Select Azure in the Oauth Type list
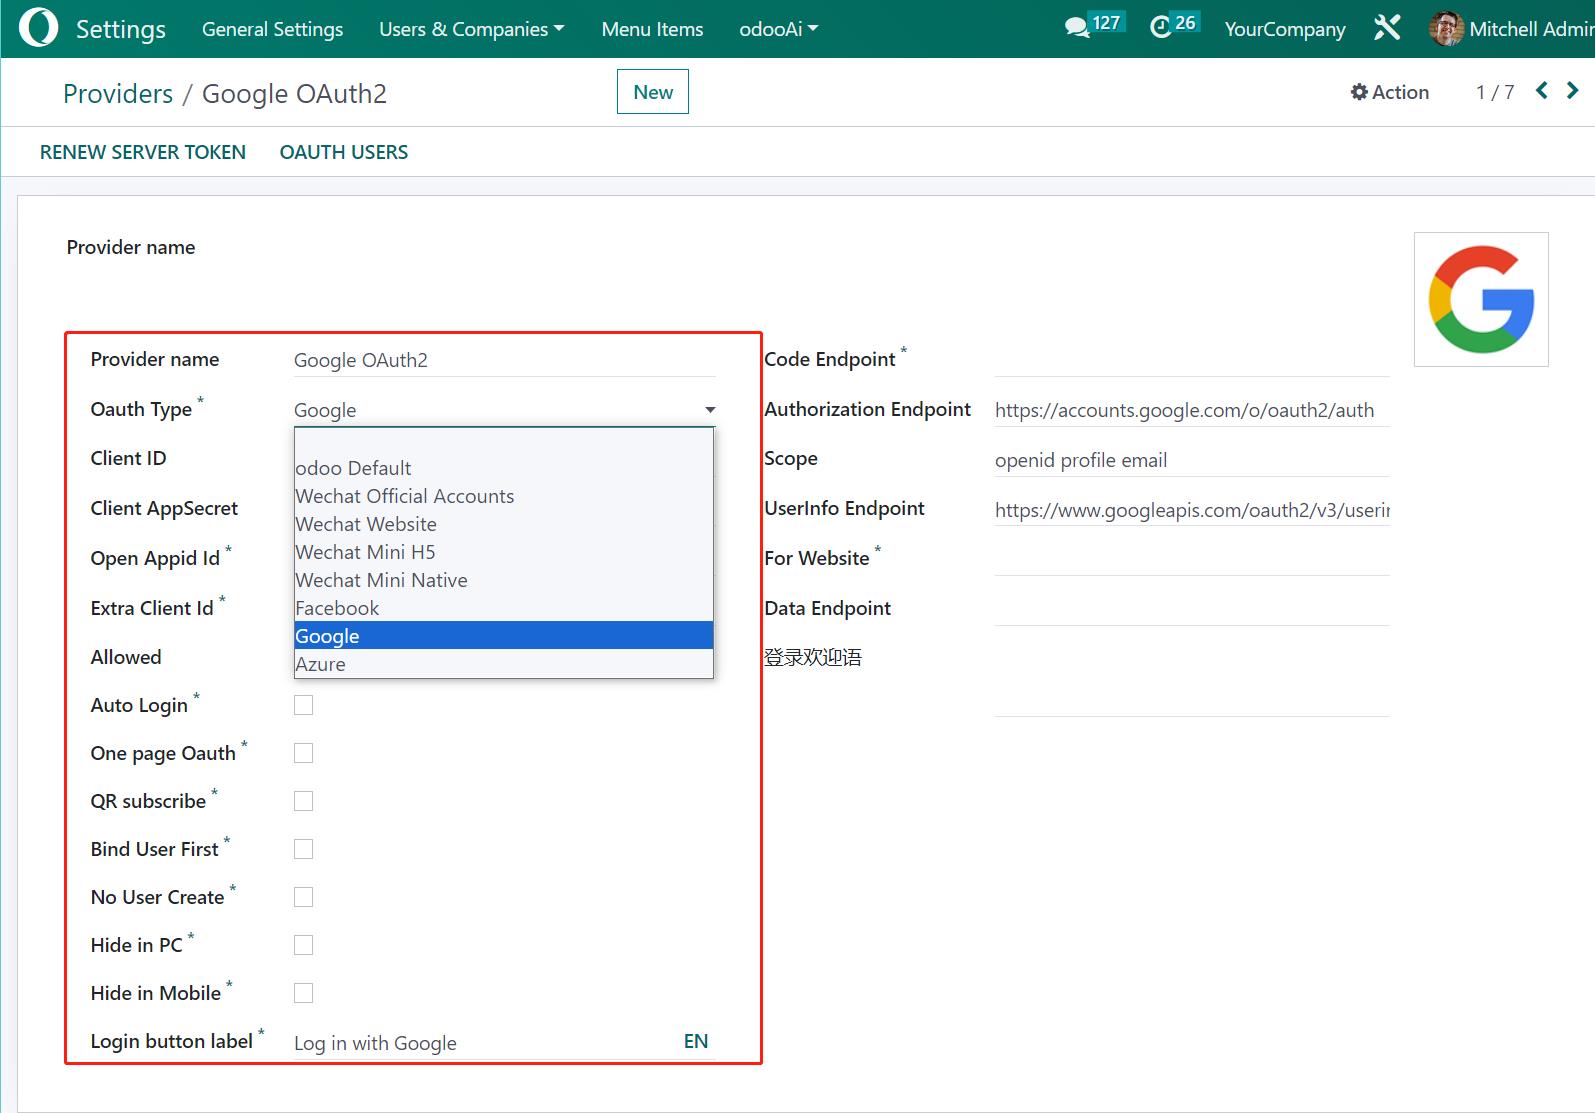The height and width of the screenshot is (1113, 1595). pyautogui.click(x=504, y=664)
